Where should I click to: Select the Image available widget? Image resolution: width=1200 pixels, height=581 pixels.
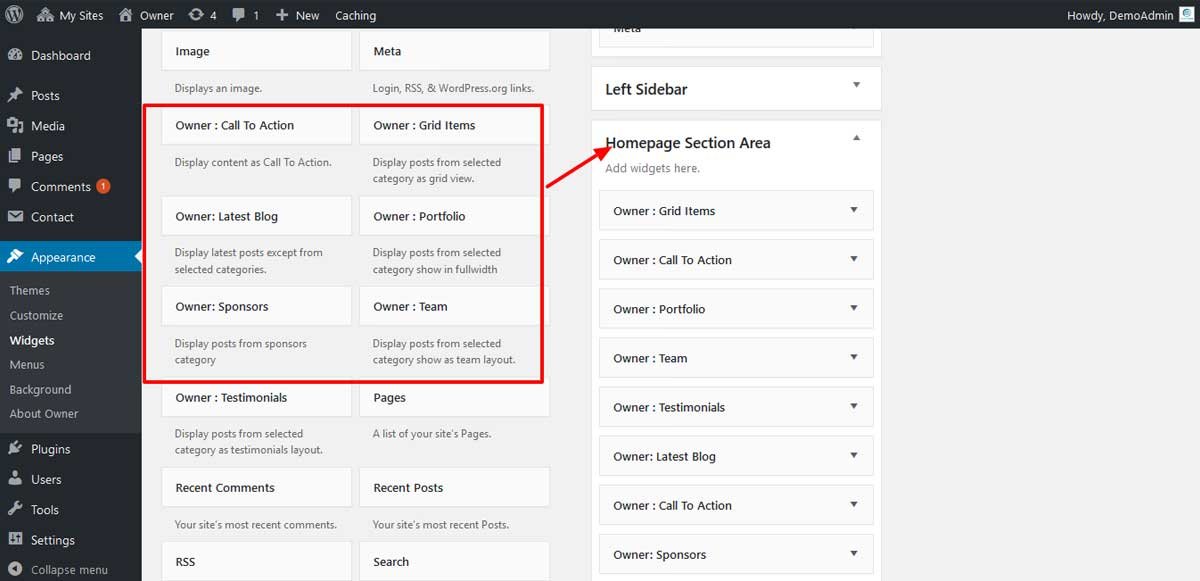coord(256,51)
